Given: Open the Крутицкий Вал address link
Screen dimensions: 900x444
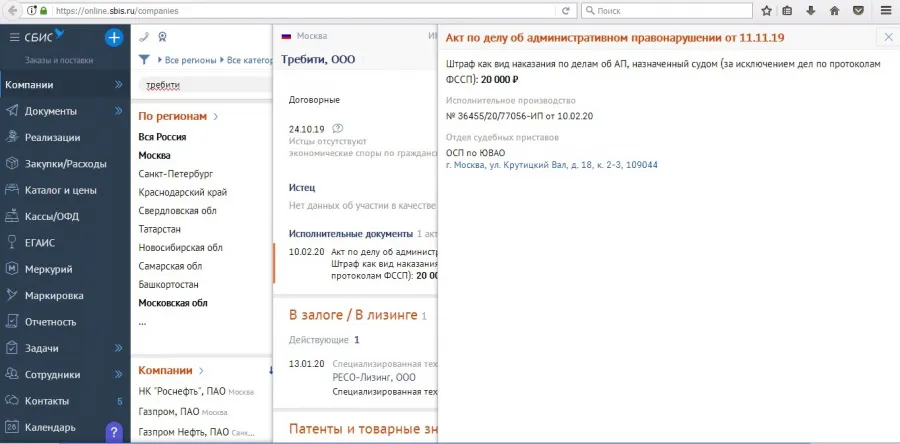Looking at the screenshot, I should (552, 165).
